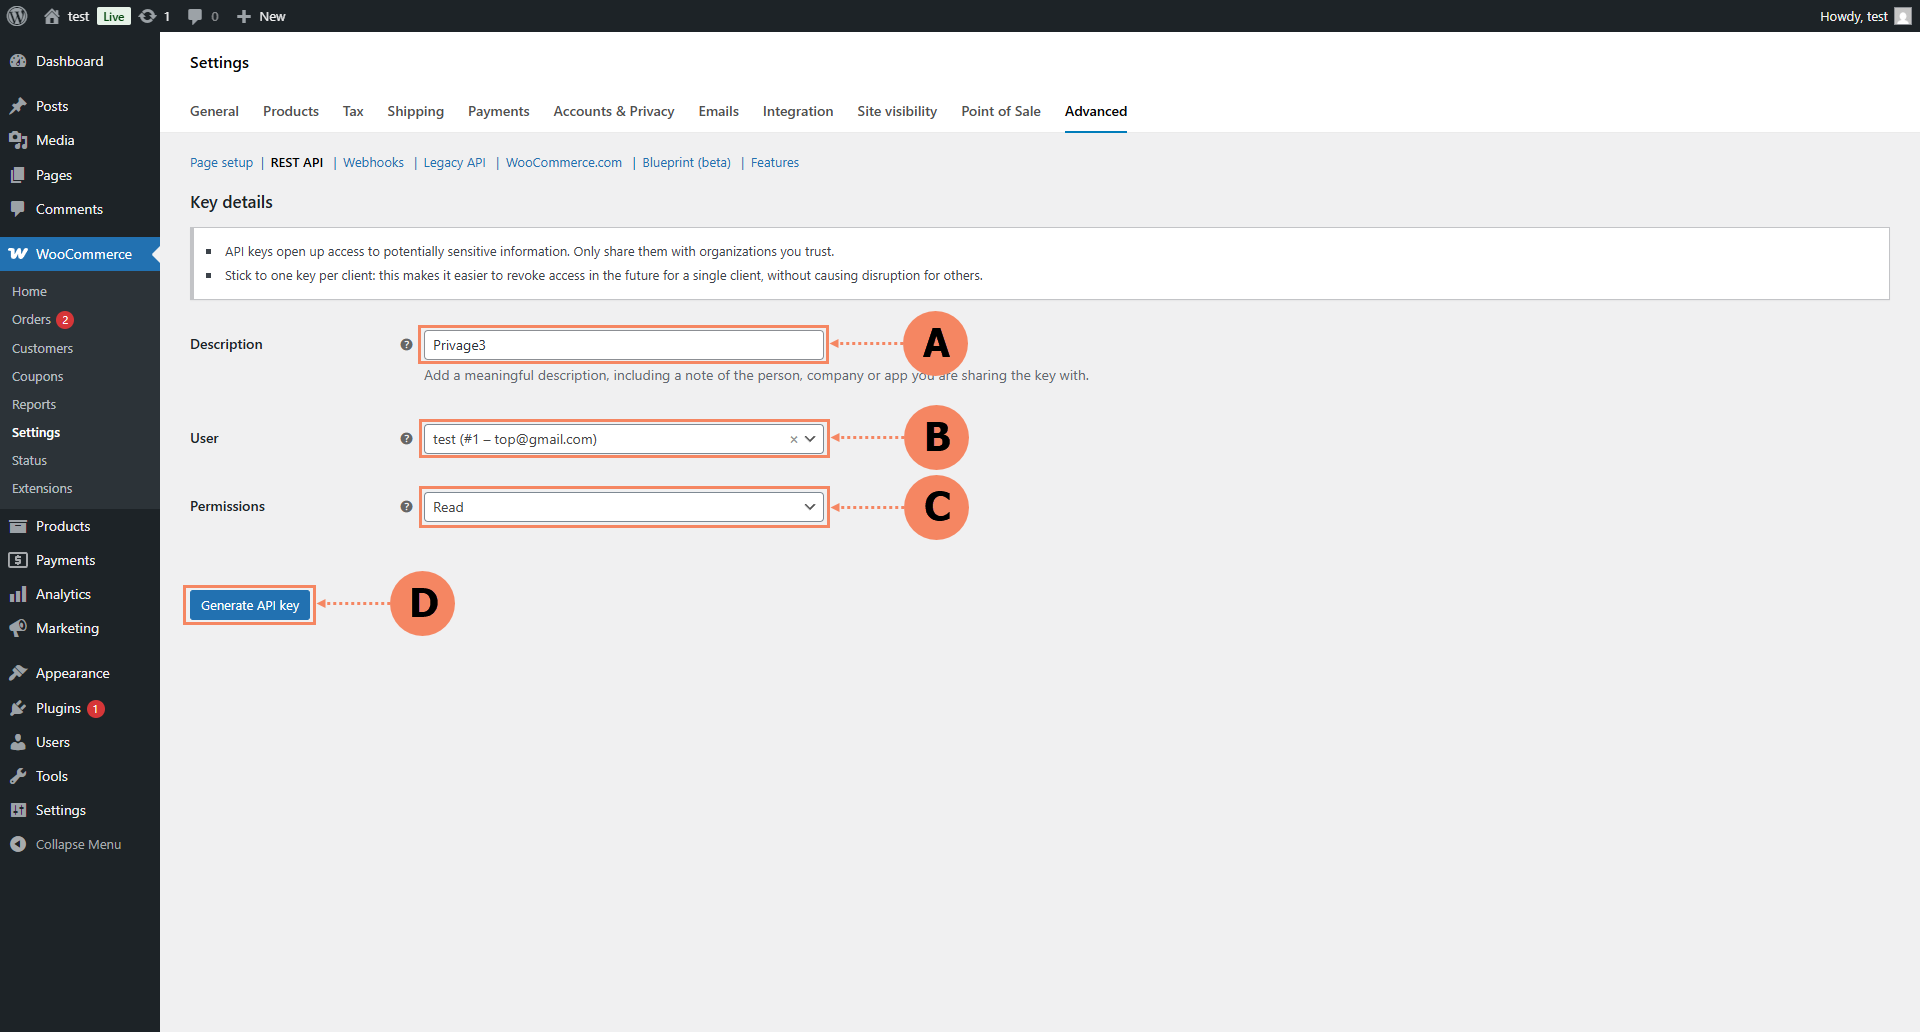The image size is (1920, 1032).
Task: Open the Legacy API link
Action: point(454,163)
